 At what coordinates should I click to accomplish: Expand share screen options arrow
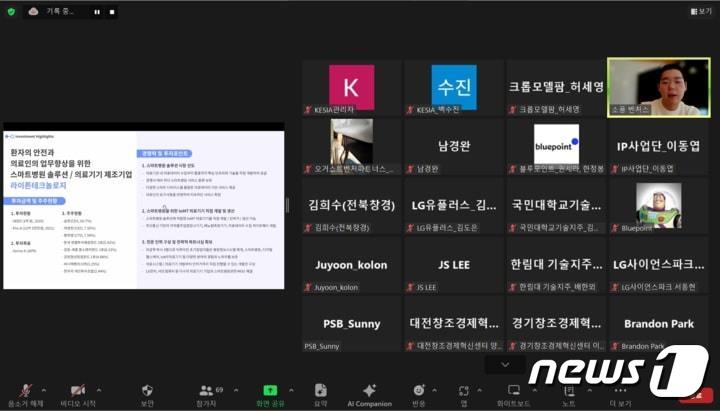(x=291, y=390)
